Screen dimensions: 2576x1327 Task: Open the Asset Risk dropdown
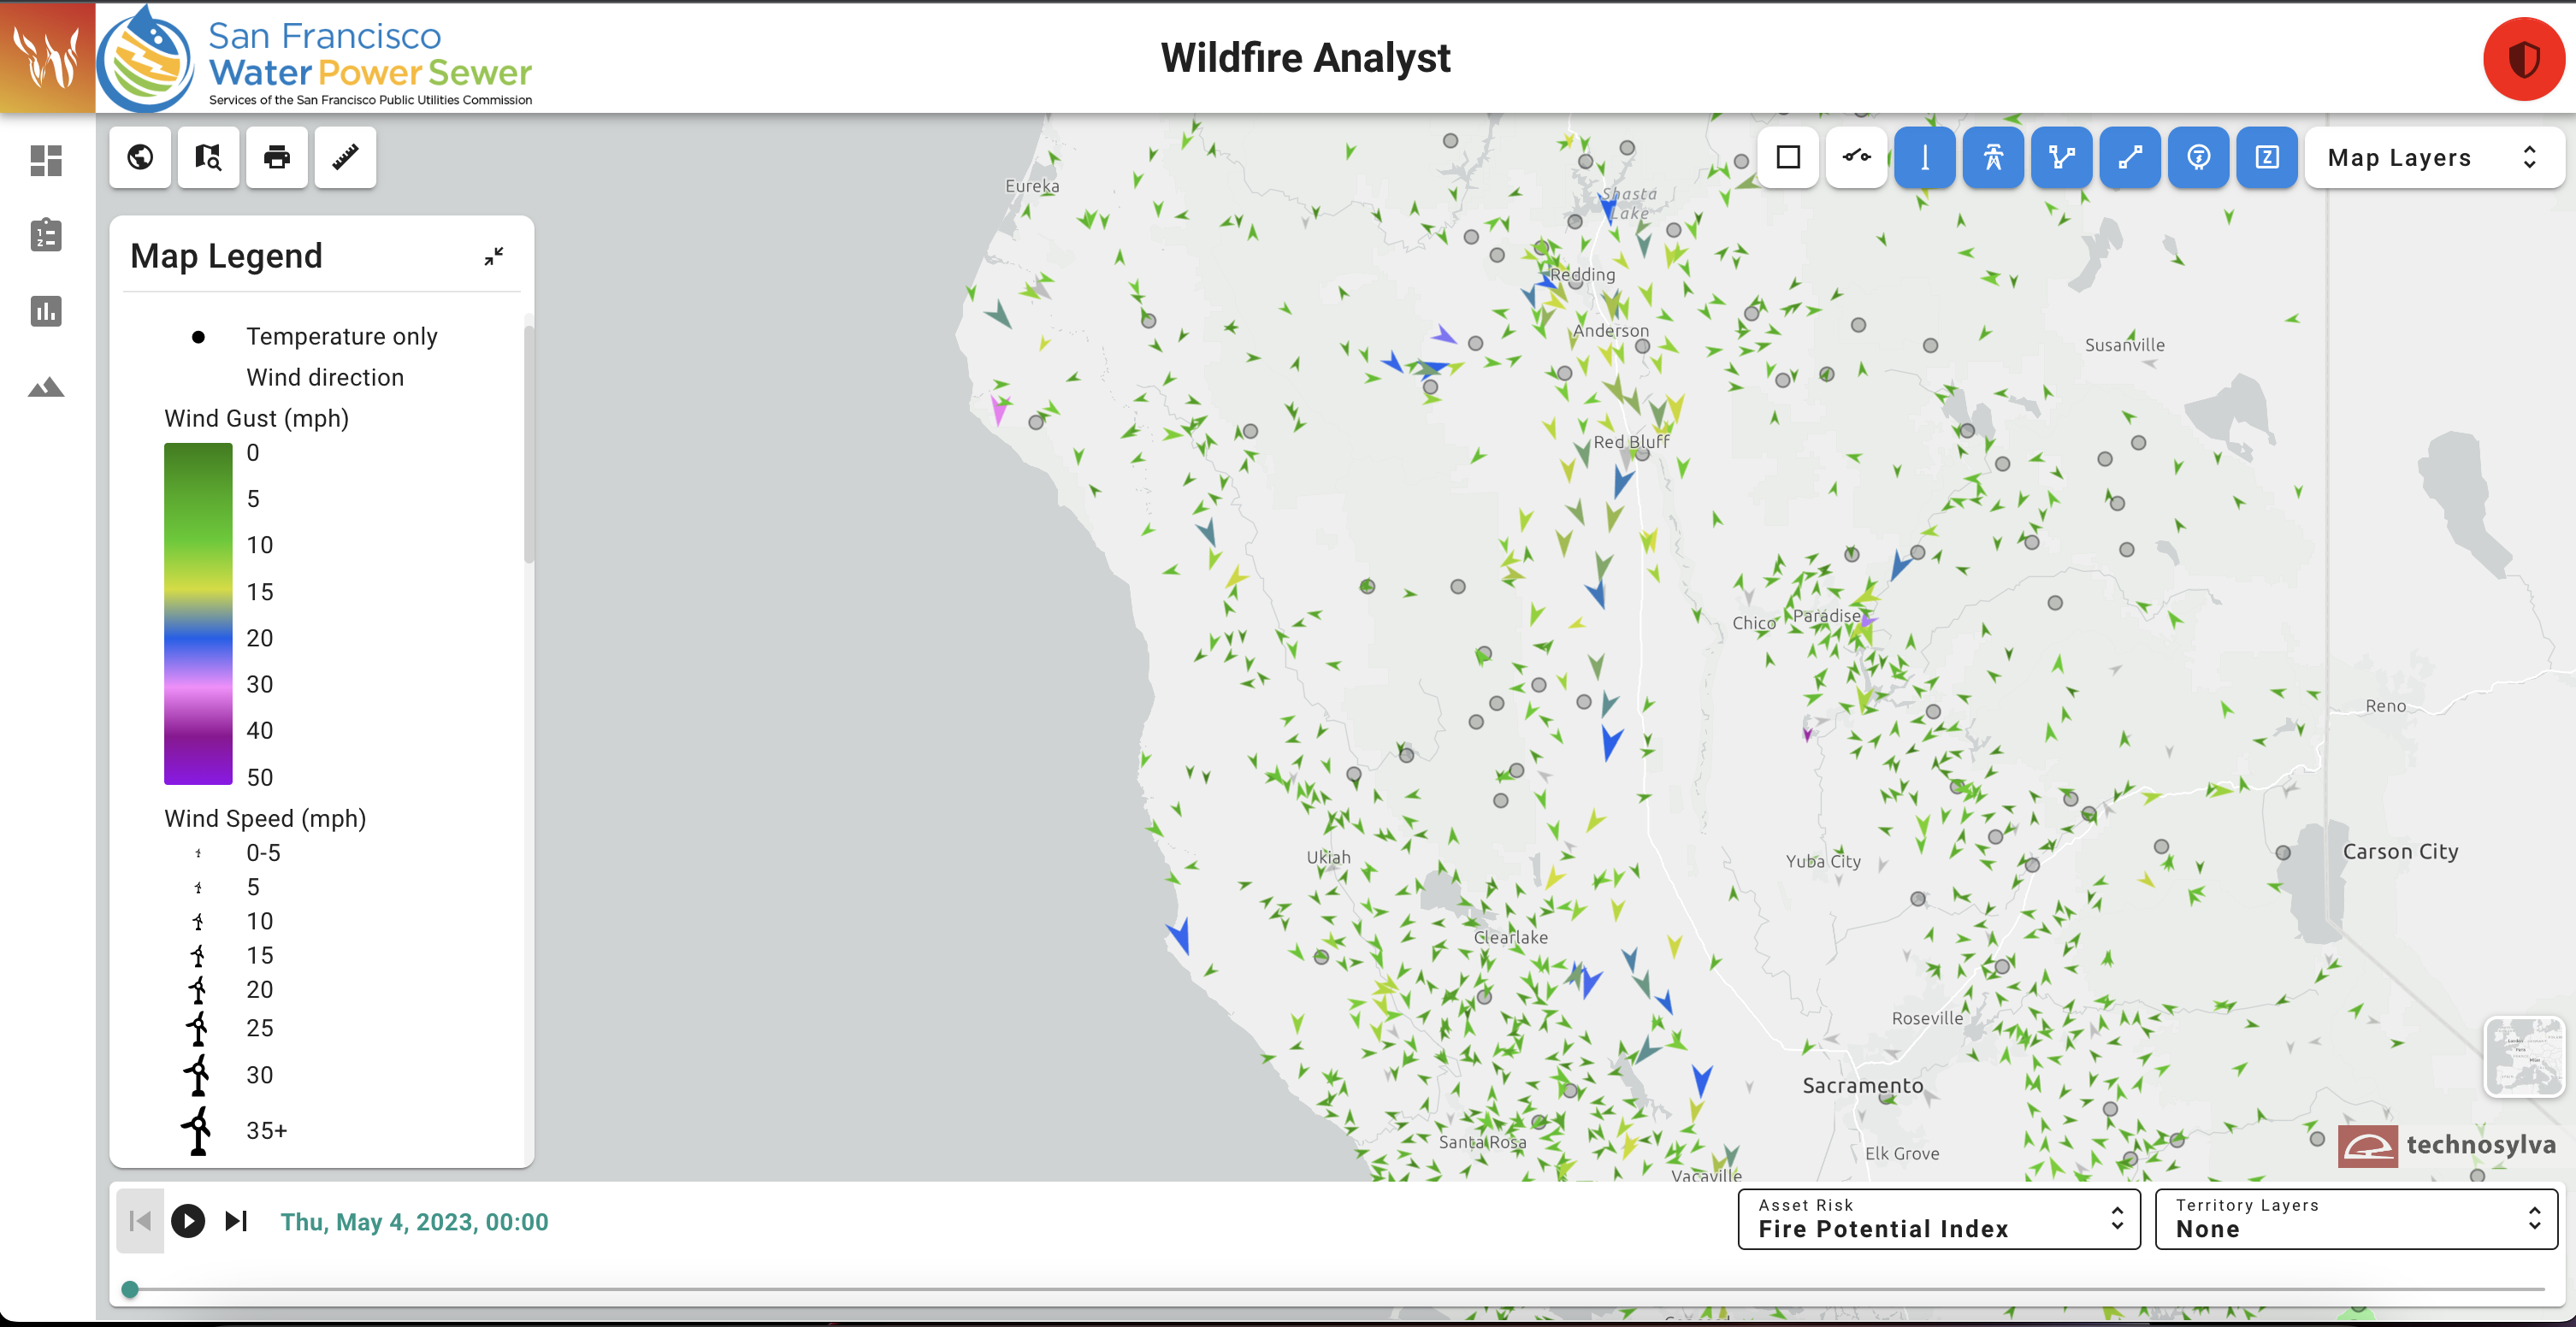(1938, 1218)
